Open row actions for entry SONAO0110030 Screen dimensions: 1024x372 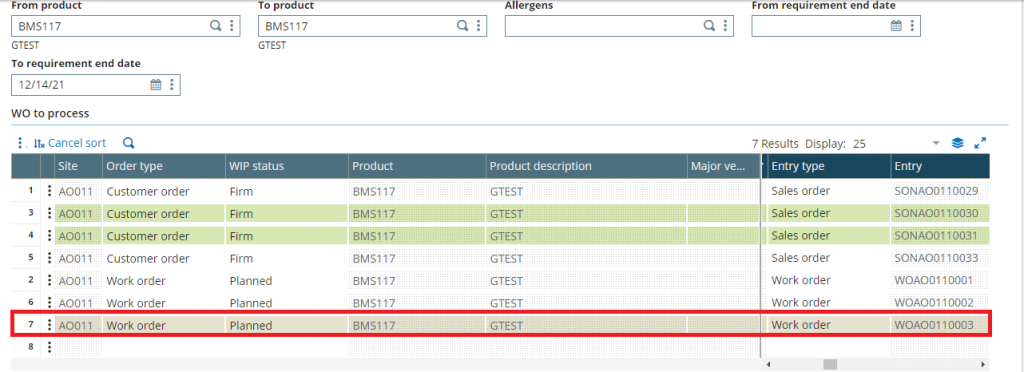coord(49,213)
